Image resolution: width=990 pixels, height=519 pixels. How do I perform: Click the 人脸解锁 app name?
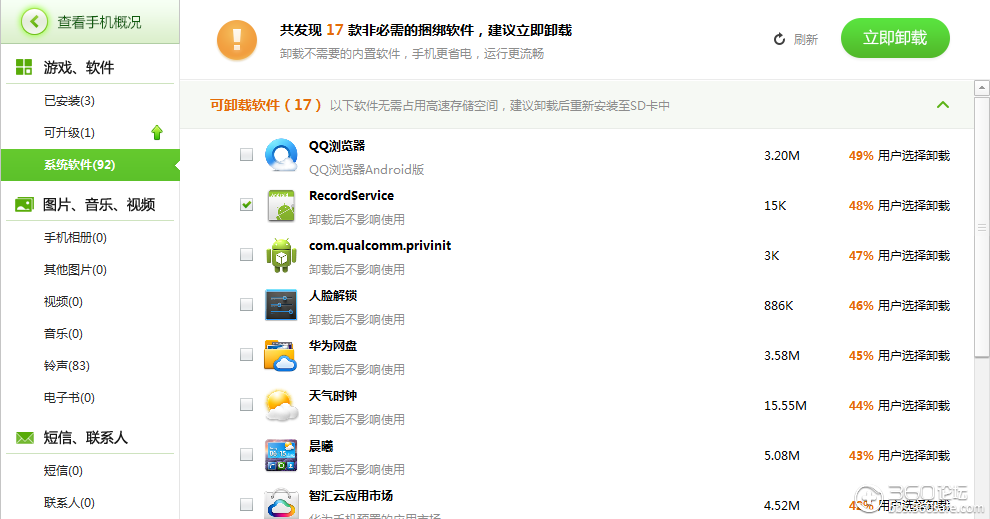click(333, 295)
